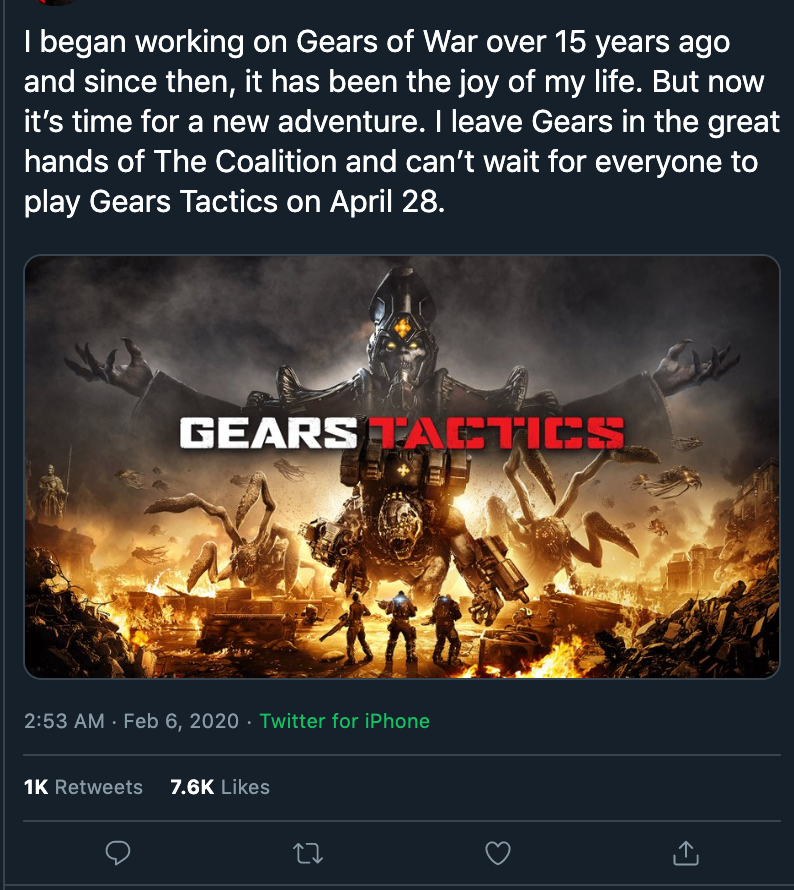The width and height of the screenshot is (794, 890).
Task: Open the Gears Tactics promotional image
Action: coord(403,468)
